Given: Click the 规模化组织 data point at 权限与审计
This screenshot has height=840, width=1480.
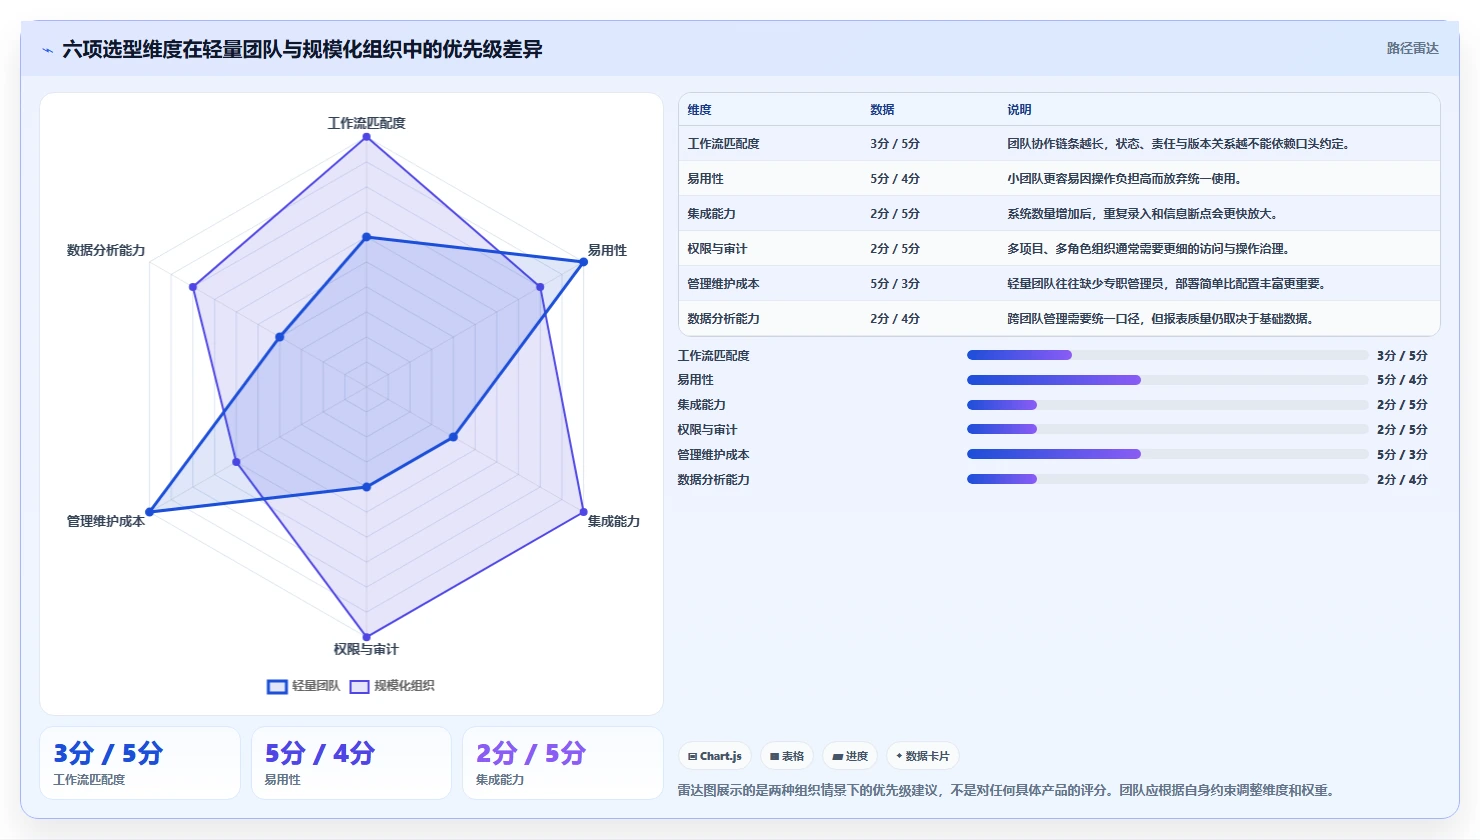Looking at the screenshot, I should click(367, 637).
